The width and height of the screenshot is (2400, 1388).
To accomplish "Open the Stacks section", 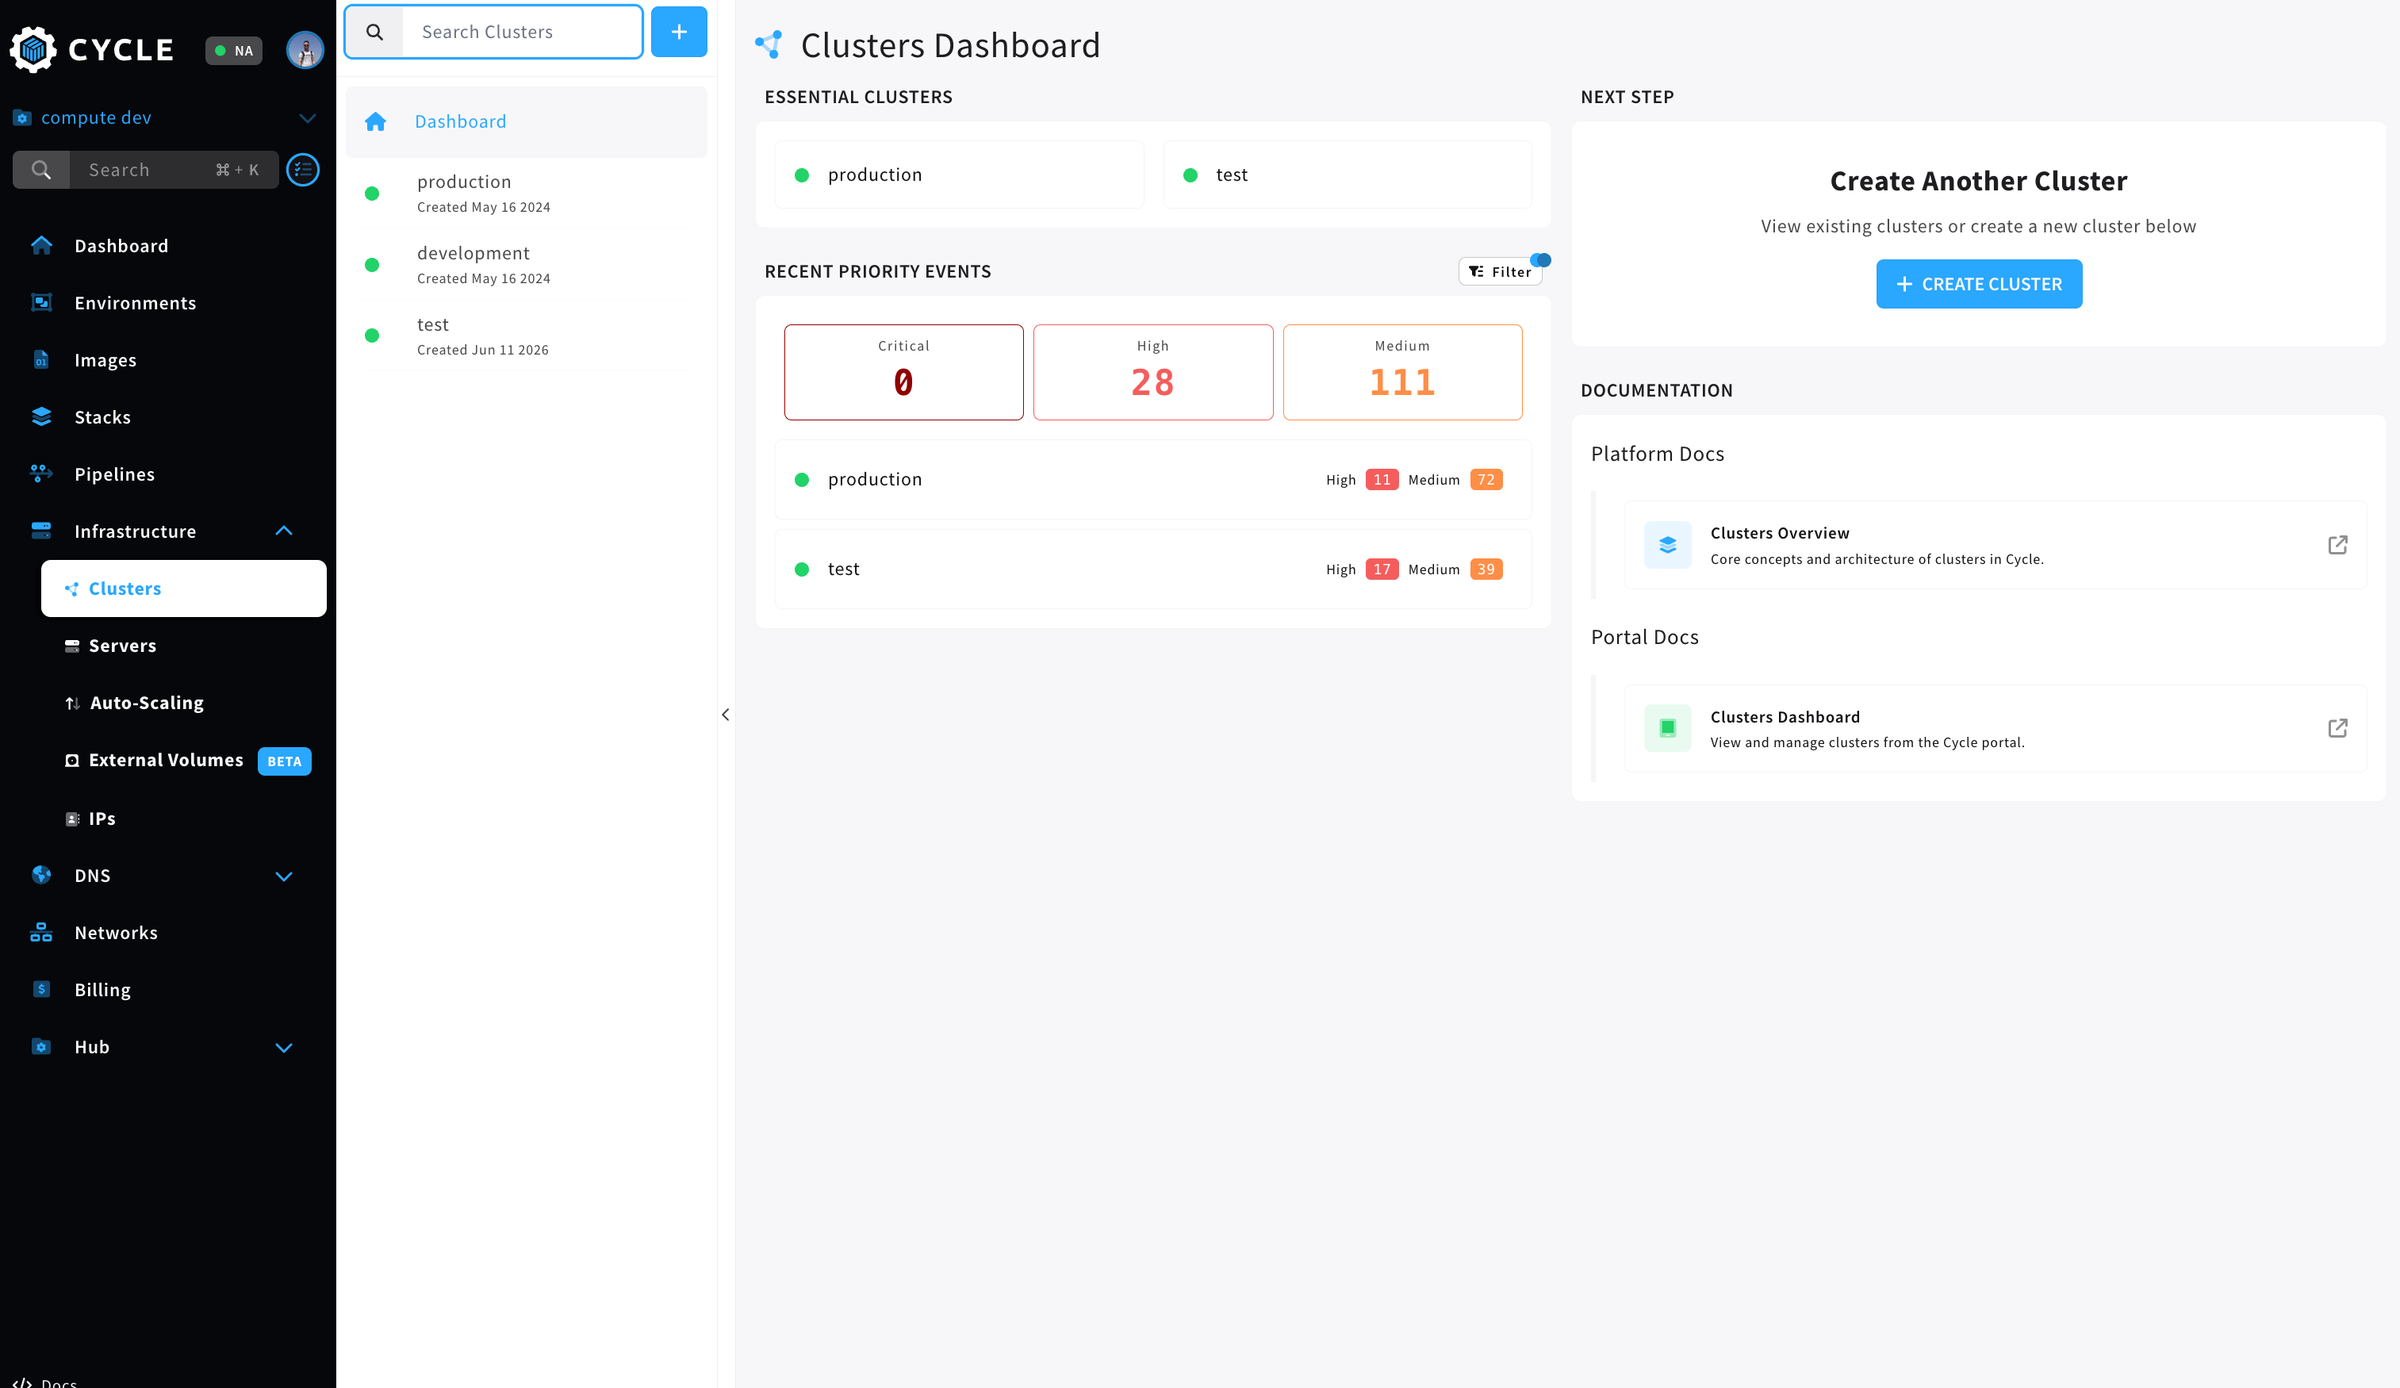I will [x=102, y=417].
